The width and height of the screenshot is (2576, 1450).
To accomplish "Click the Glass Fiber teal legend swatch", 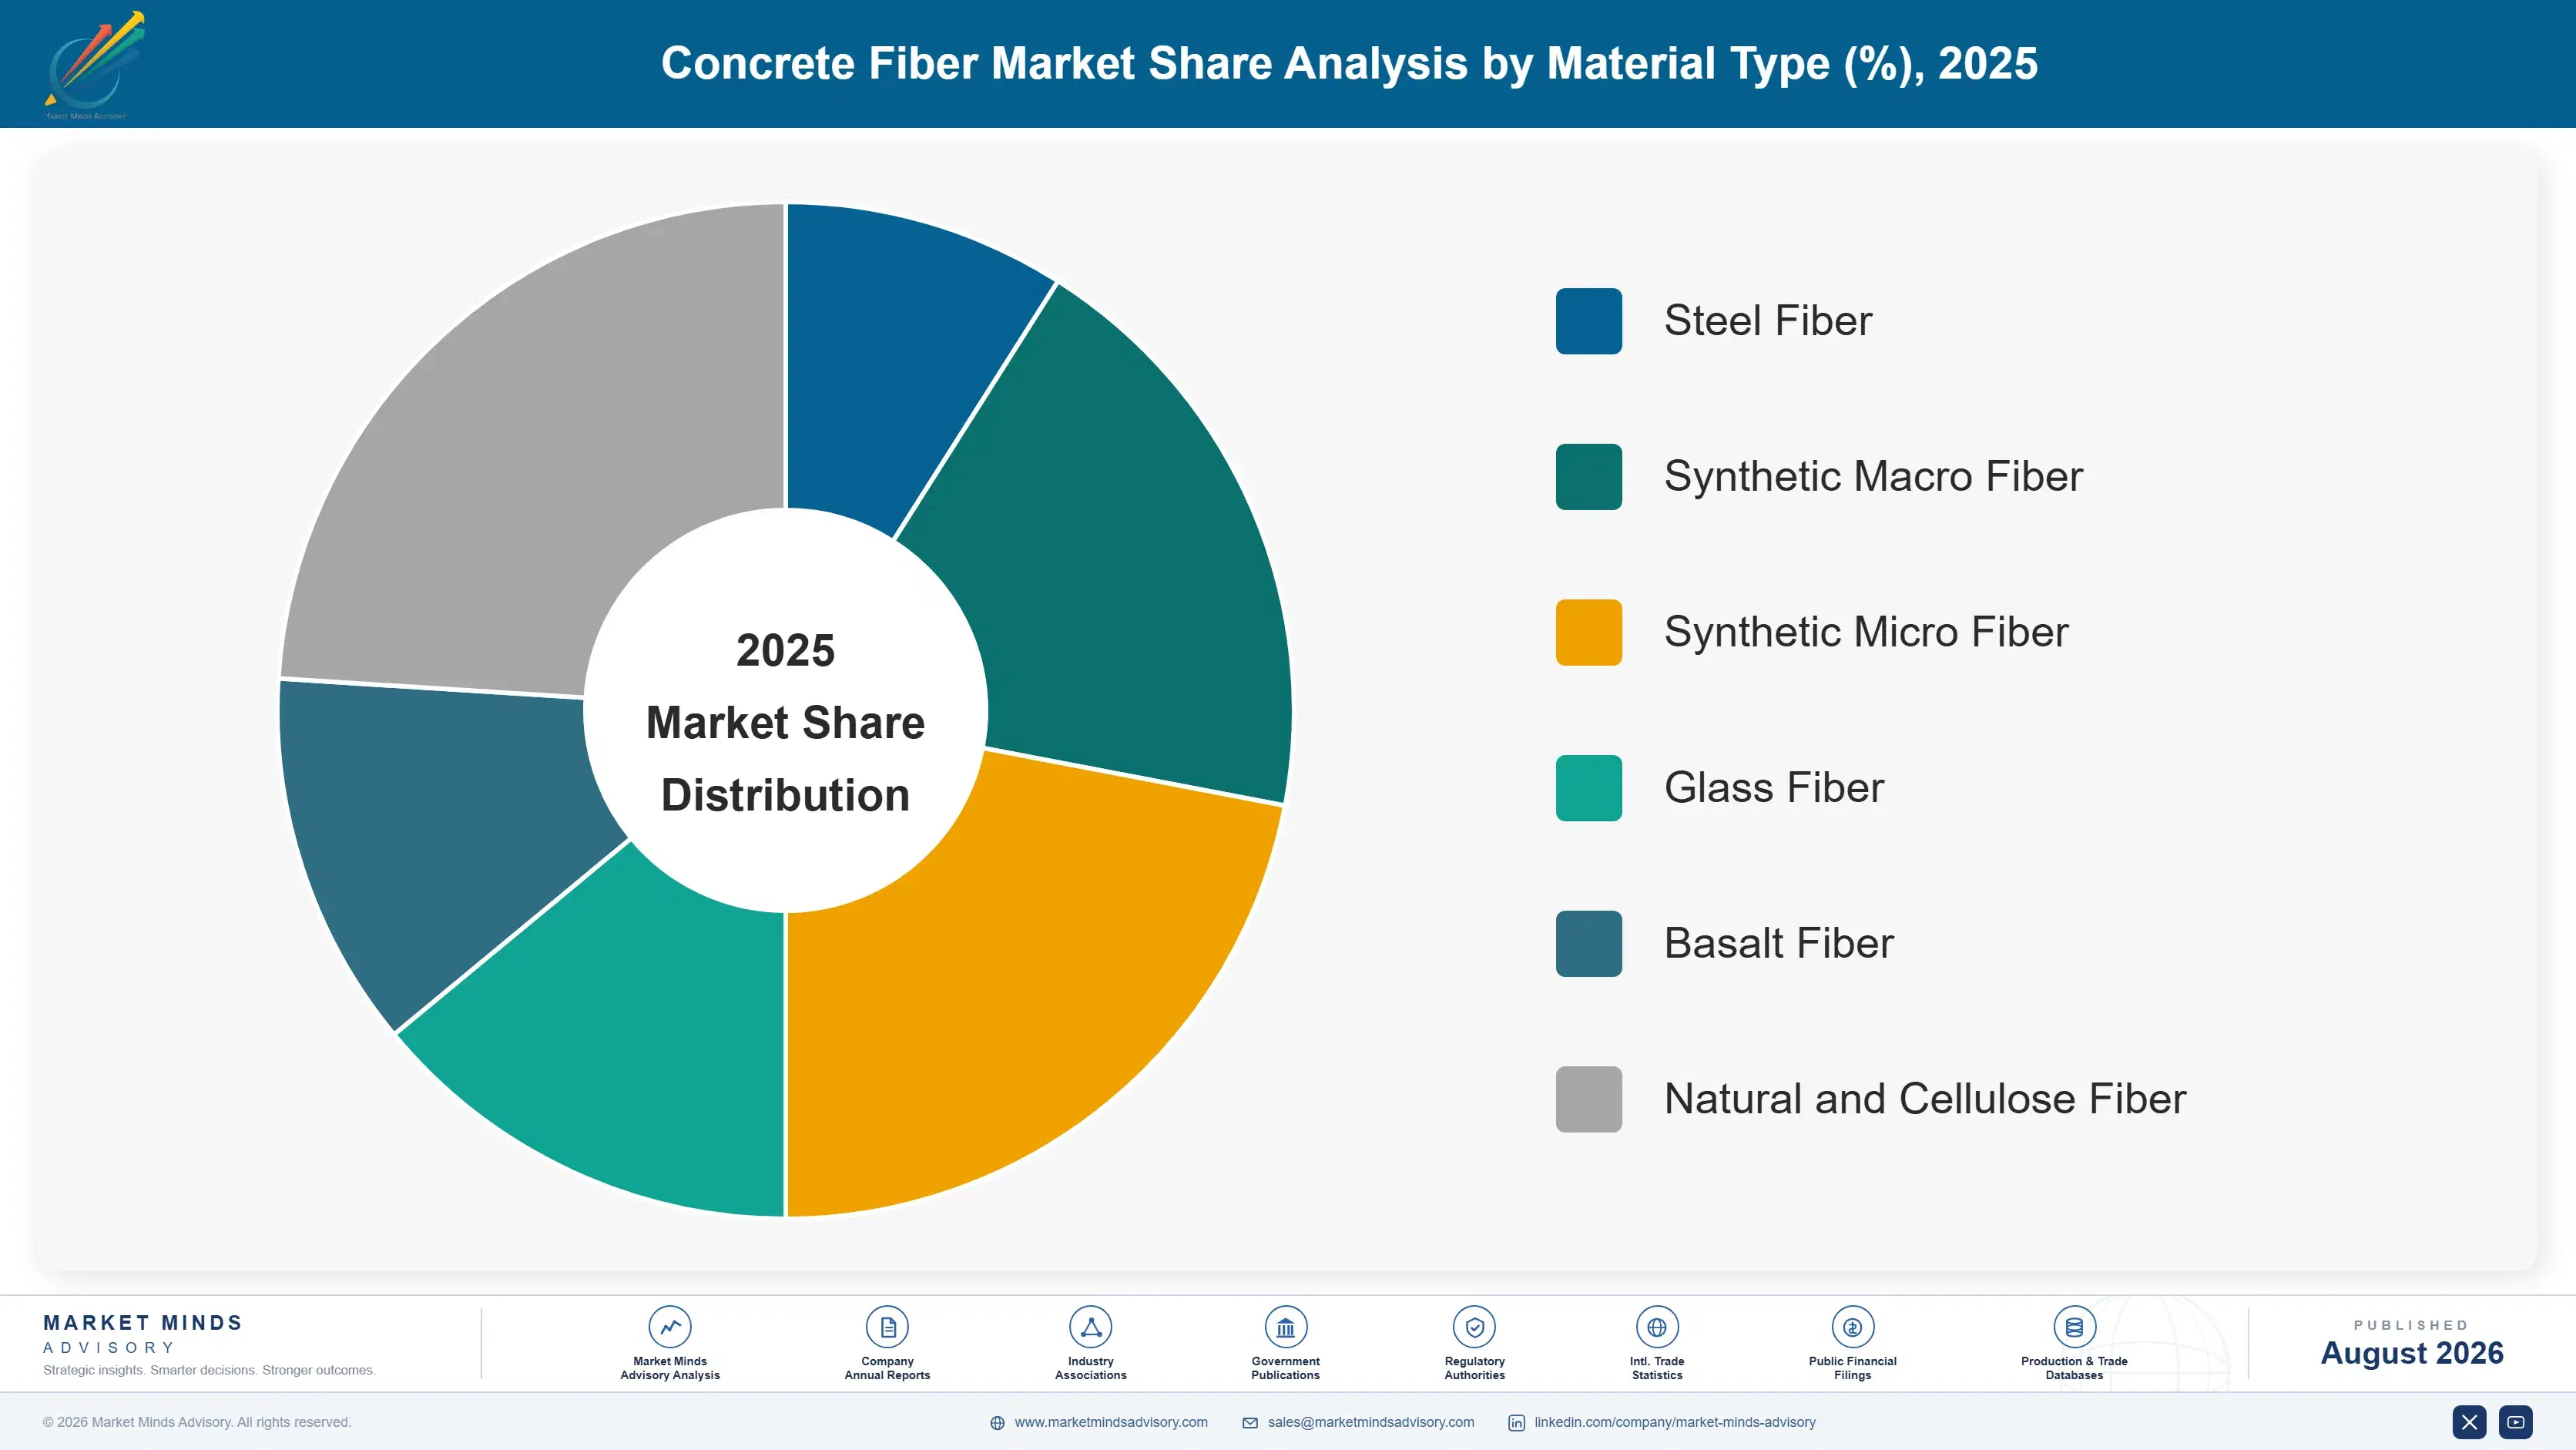I will click(x=1588, y=788).
